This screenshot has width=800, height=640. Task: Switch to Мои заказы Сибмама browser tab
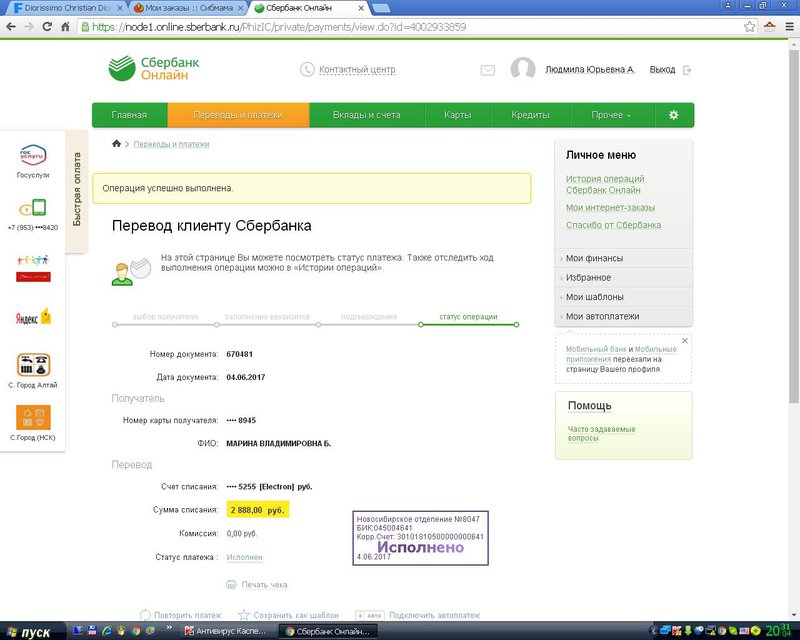click(x=188, y=8)
